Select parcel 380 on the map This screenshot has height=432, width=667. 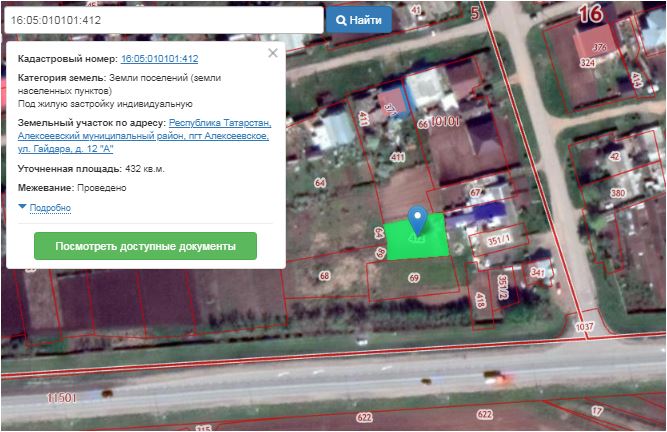(x=617, y=194)
